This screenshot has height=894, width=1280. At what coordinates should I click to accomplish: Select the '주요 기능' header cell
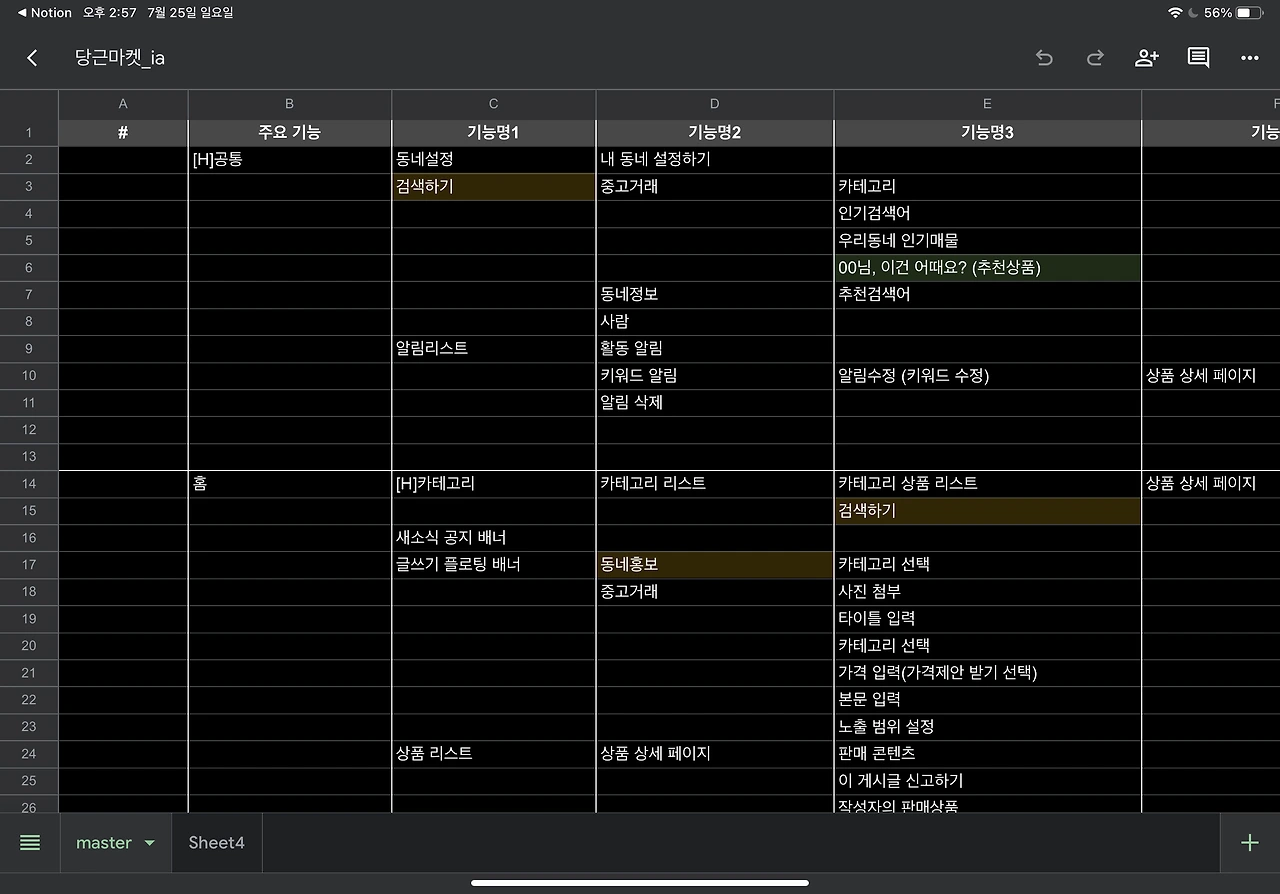(290, 133)
